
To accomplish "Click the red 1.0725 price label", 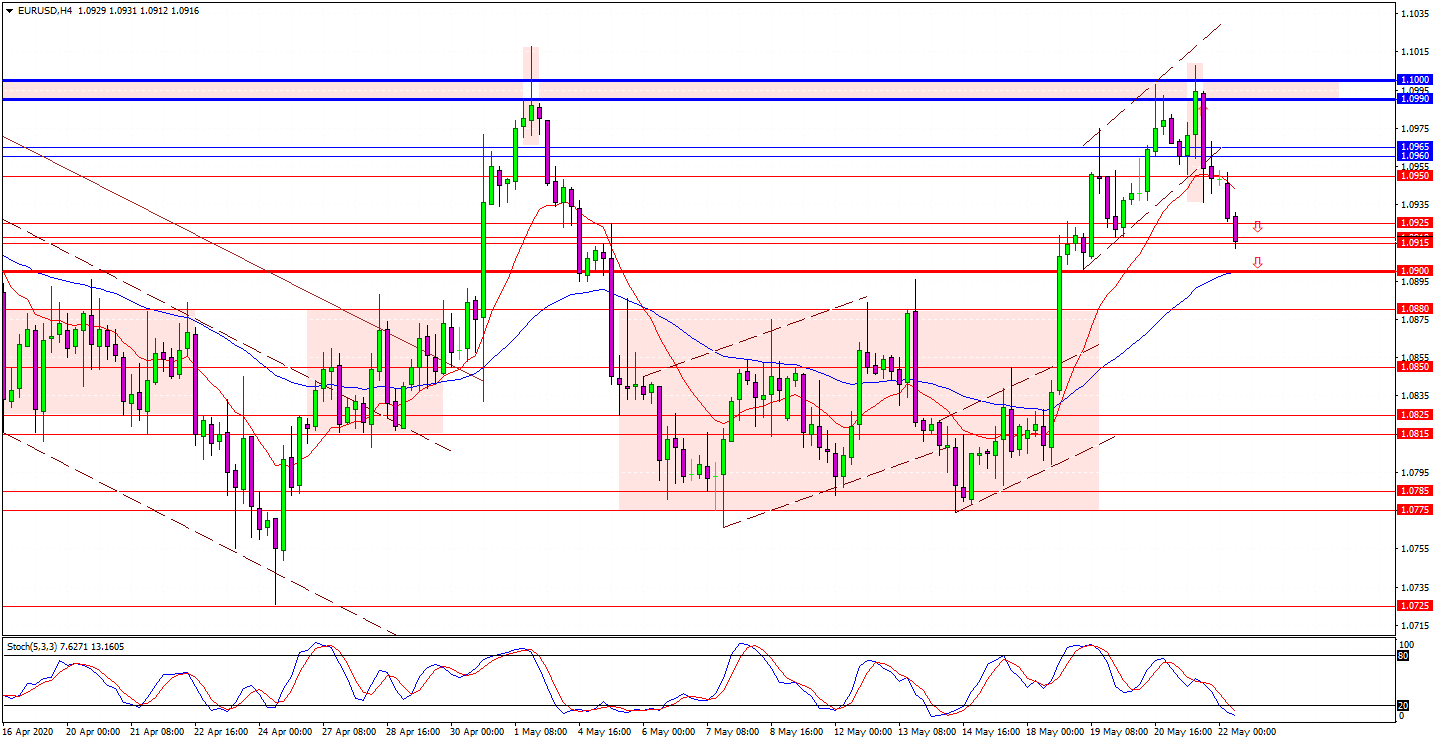I will 1415,606.
